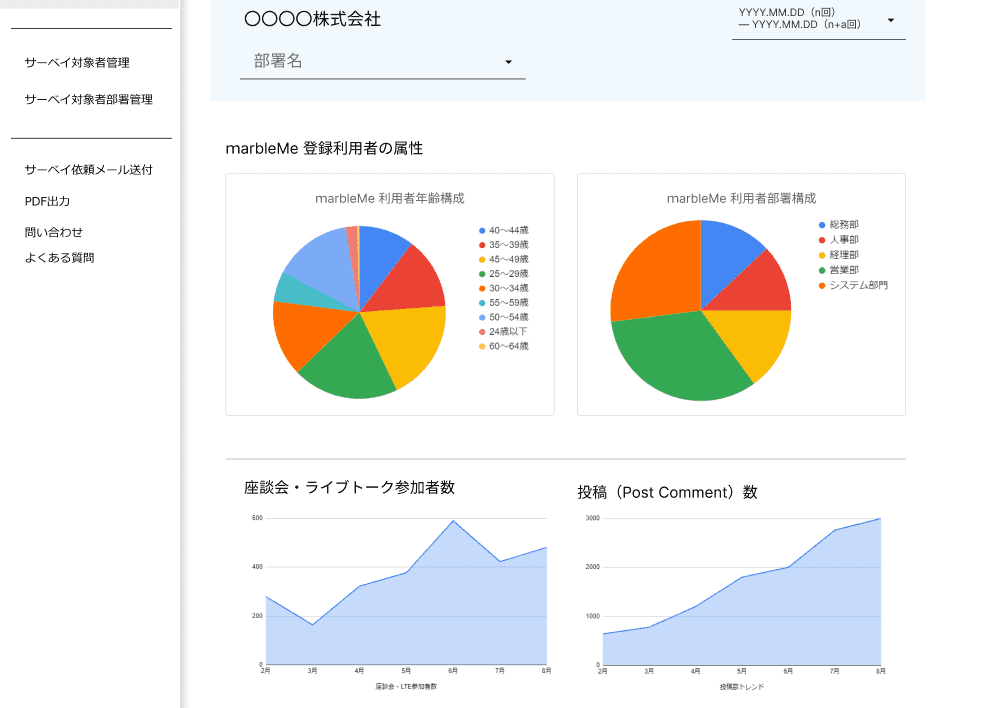Expand the YYYY.MM.DD survey period dropdown
Screen dimensions: 1002x708
(x=818, y=20)
